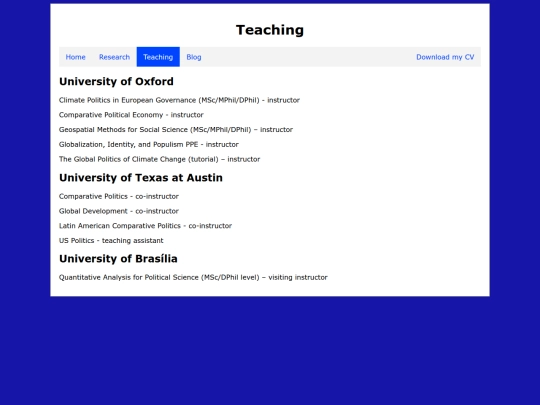Select Comparative Politics - co-instructor line

pos(119,196)
